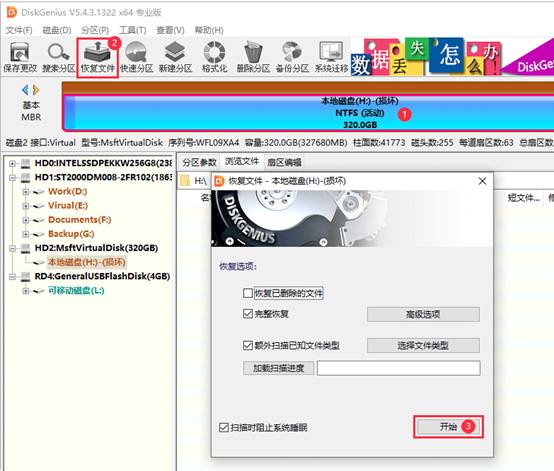
Task: Open the 帮助(H) menu
Action: (x=209, y=30)
